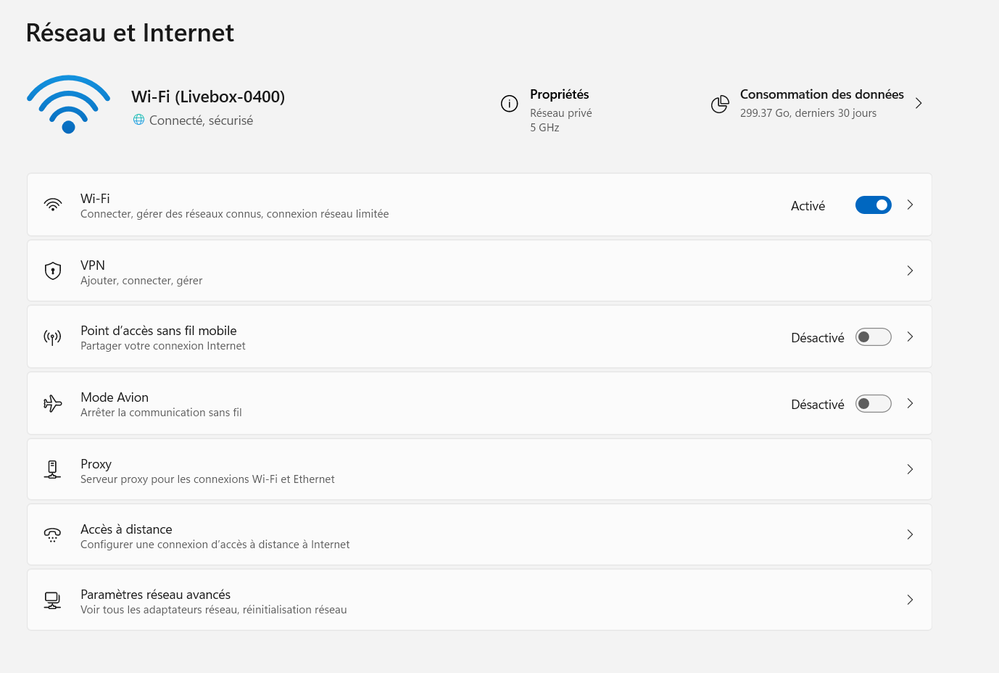Expand the Proxy settings chevron
Screen dimensions: 999x673
[910, 470]
